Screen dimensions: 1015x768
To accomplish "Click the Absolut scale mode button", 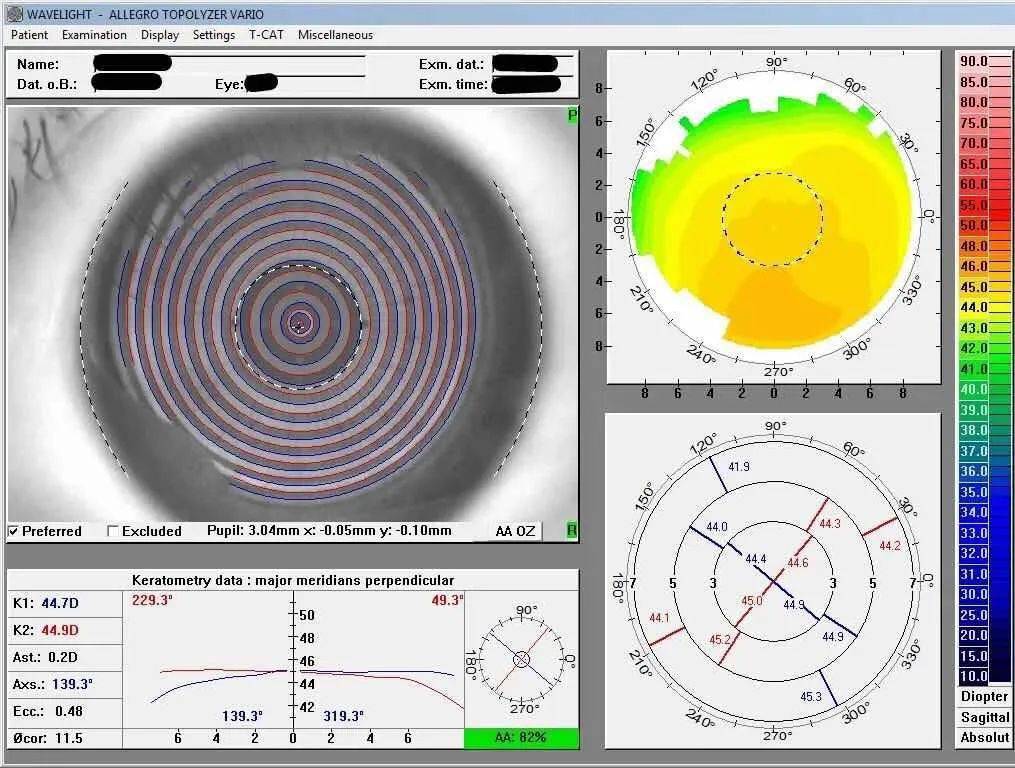I will [984, 738].
